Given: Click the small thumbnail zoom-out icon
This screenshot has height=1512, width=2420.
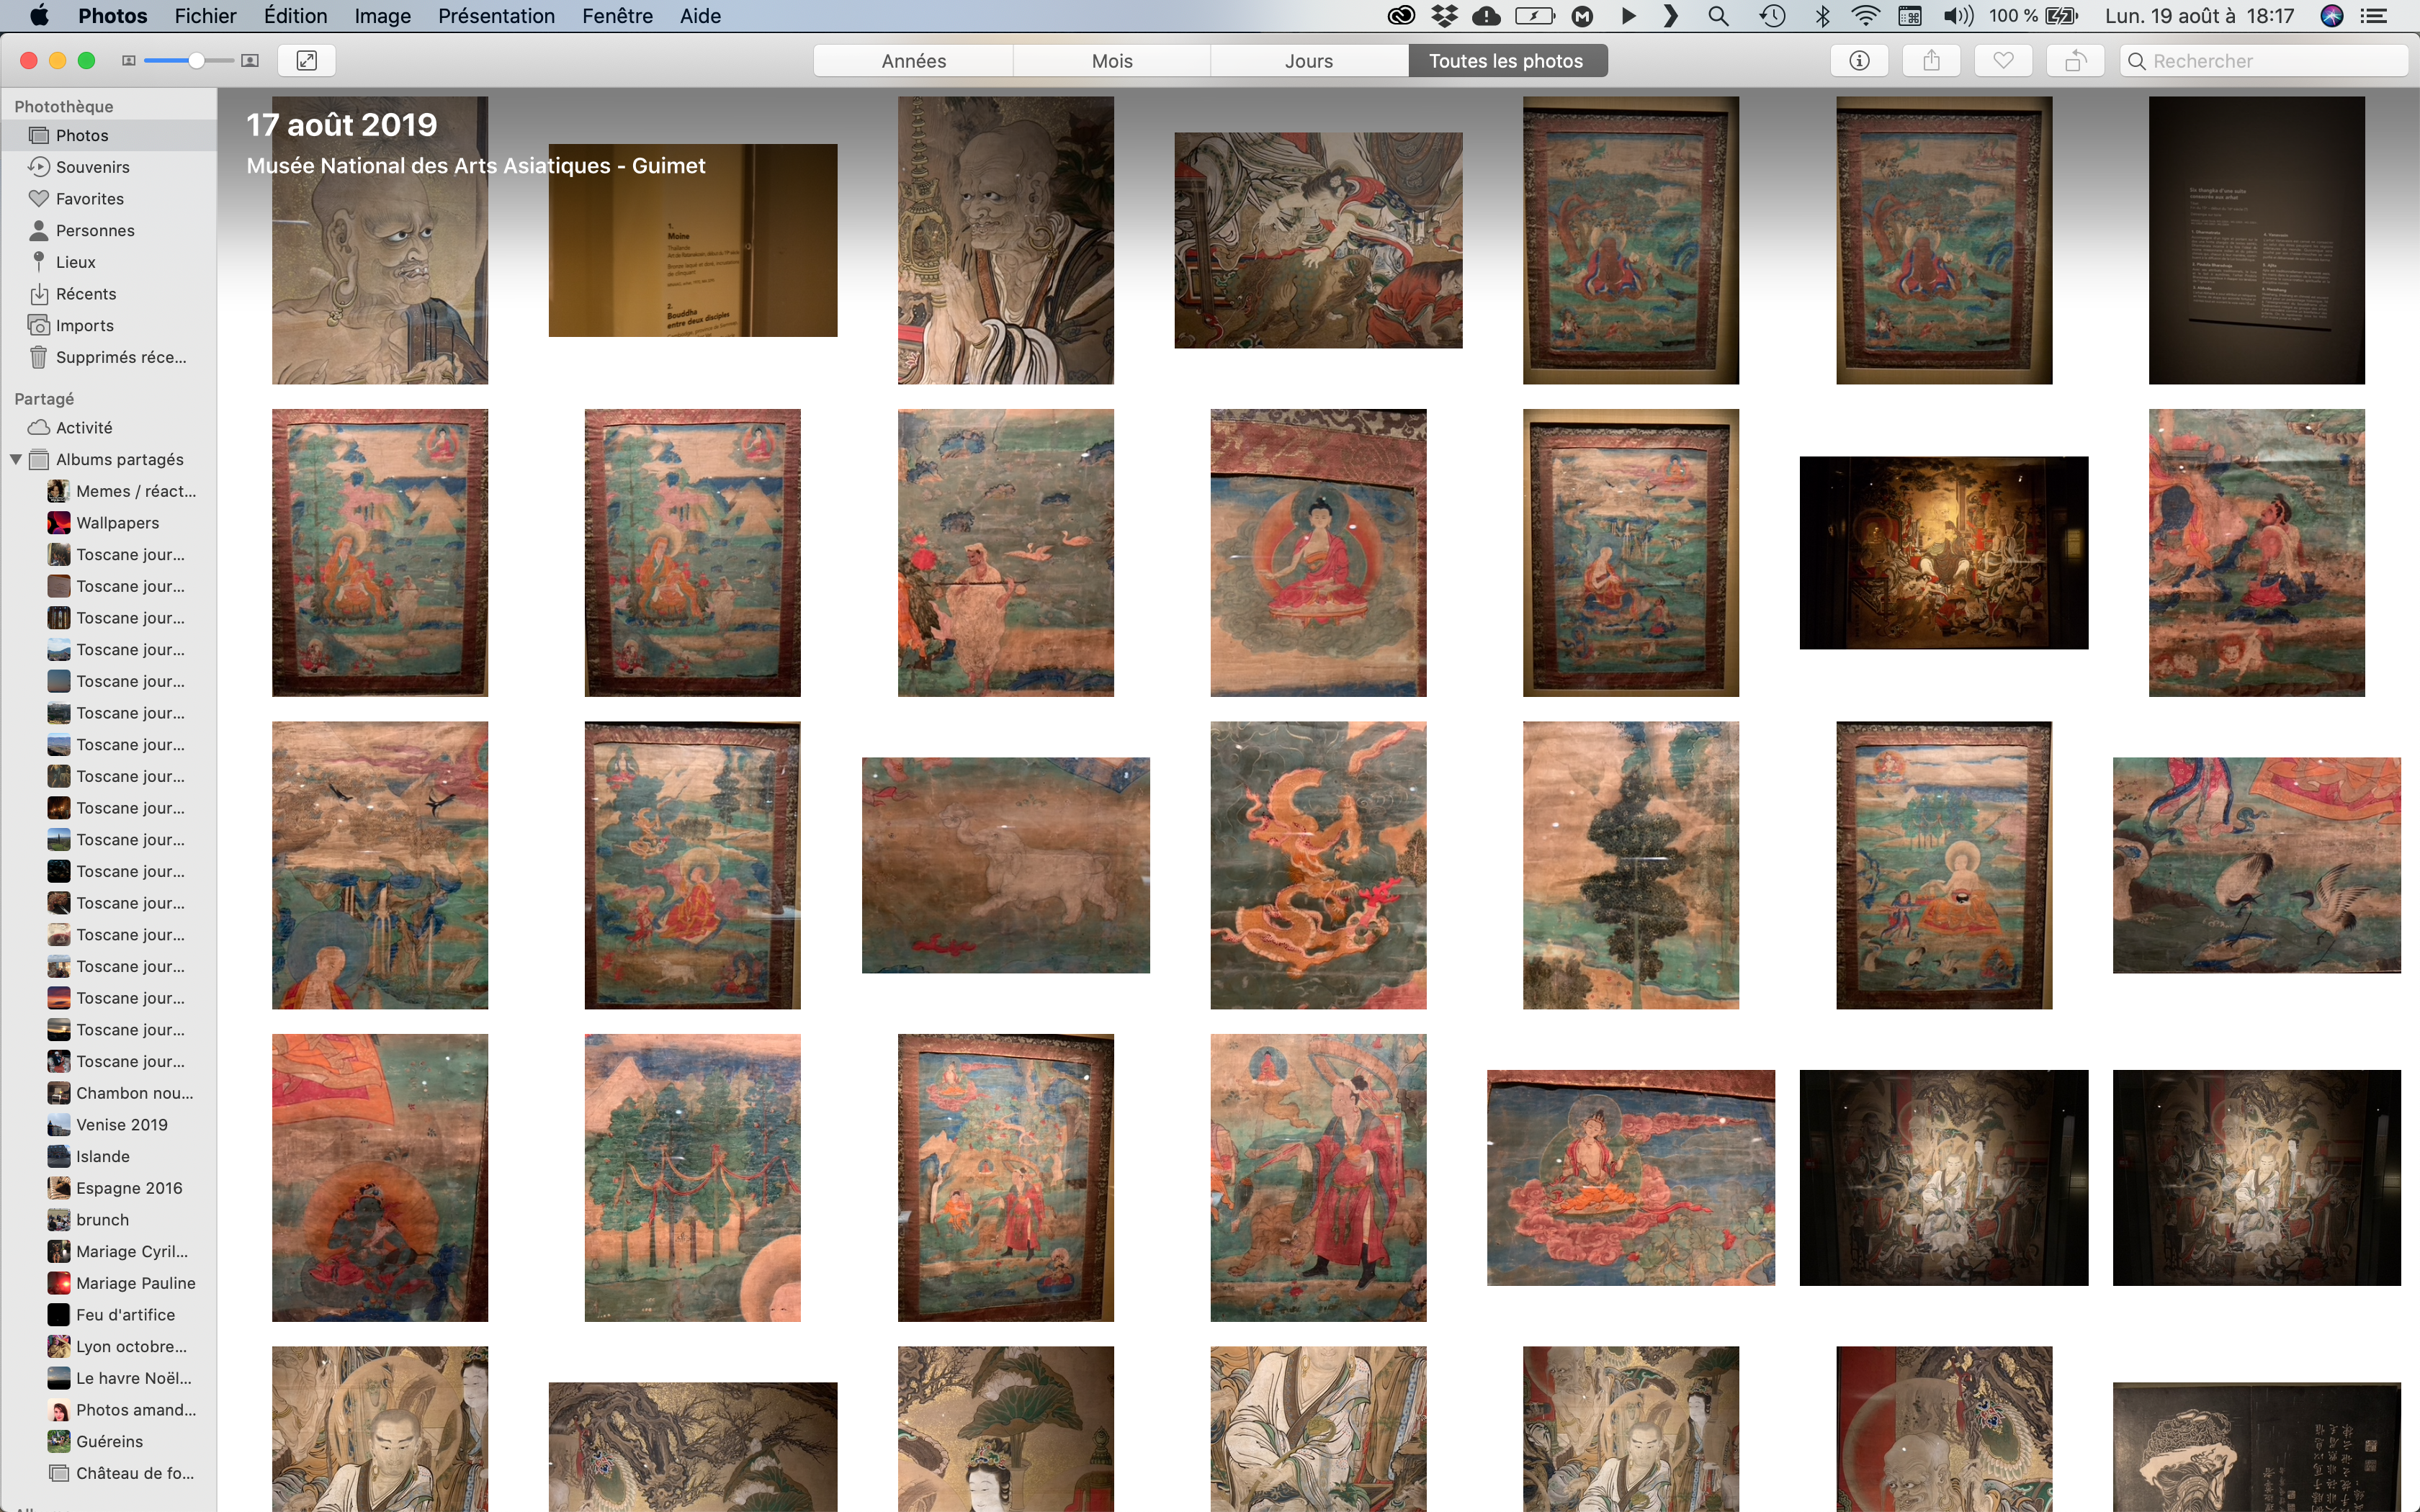Looking at the screenshot, I should [129, 61].
